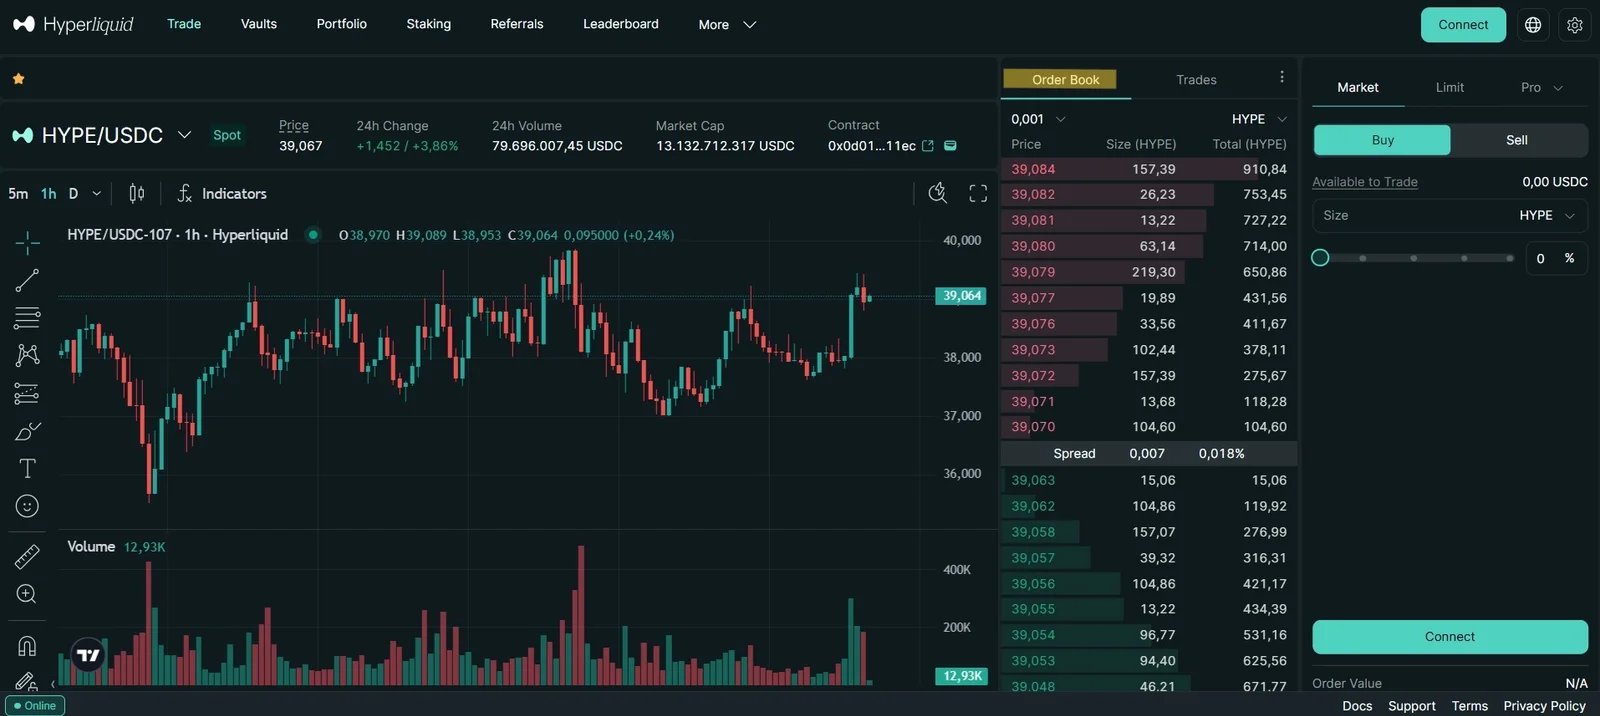This screenshot has height=716, width=1600.
Task: Select the chart zoom in tool
Action: coord(27,594)
